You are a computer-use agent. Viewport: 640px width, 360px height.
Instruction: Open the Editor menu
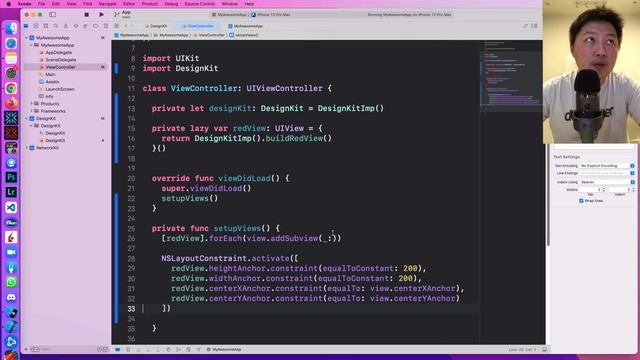pyautogui.click(x=129, y=4)
